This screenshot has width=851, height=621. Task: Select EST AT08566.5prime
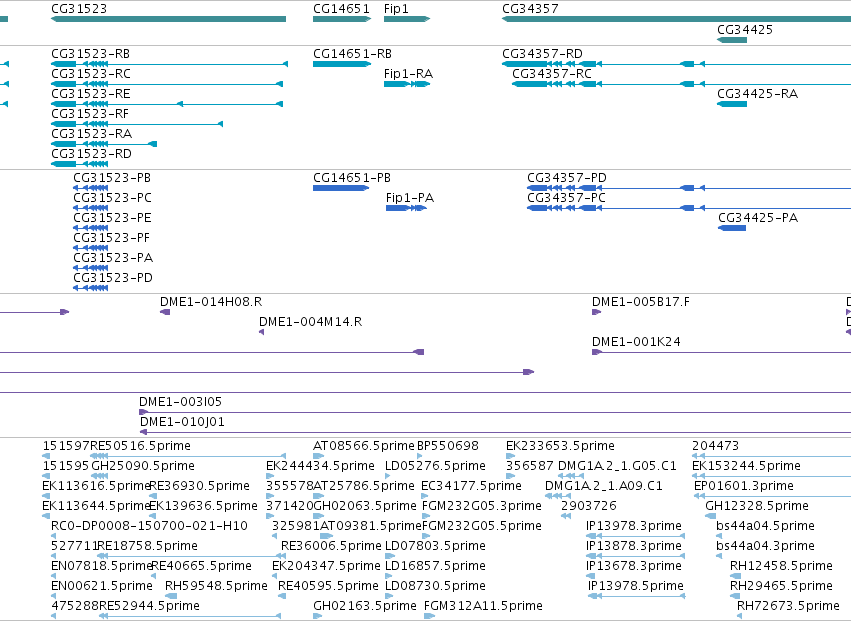tap(319, 456)
